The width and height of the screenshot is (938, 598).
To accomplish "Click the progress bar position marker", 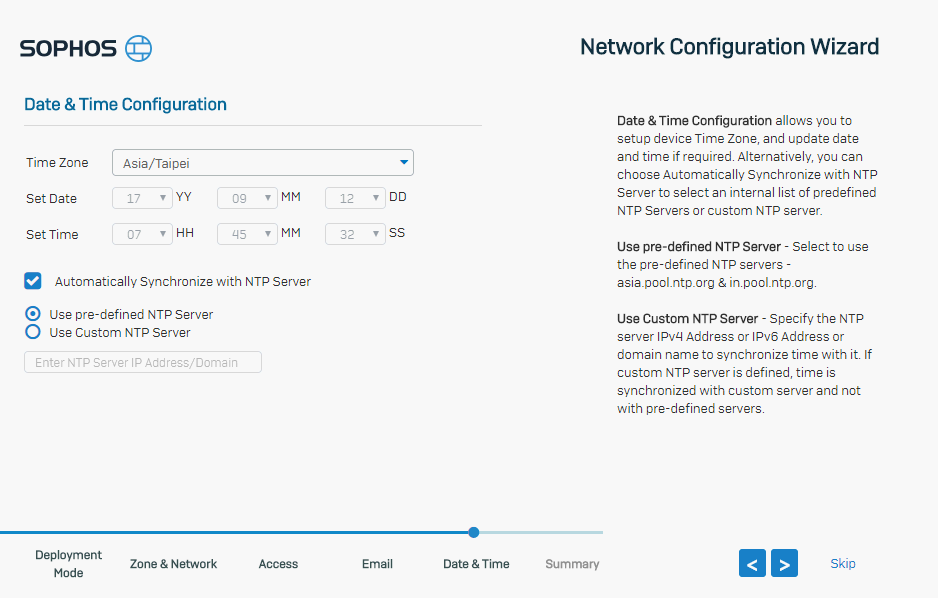I will 474,532.
